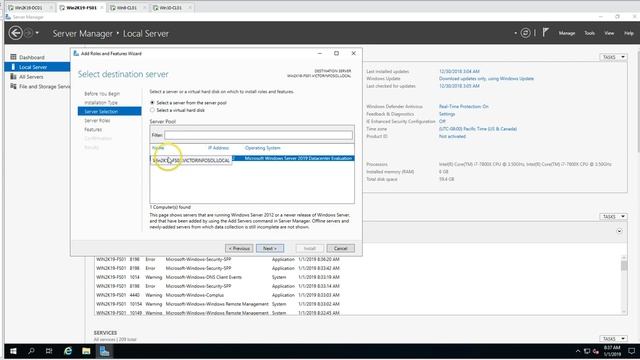Show hidden system tray icons
This screenshot has height=360, width=640.
click(x=578, y=351)
